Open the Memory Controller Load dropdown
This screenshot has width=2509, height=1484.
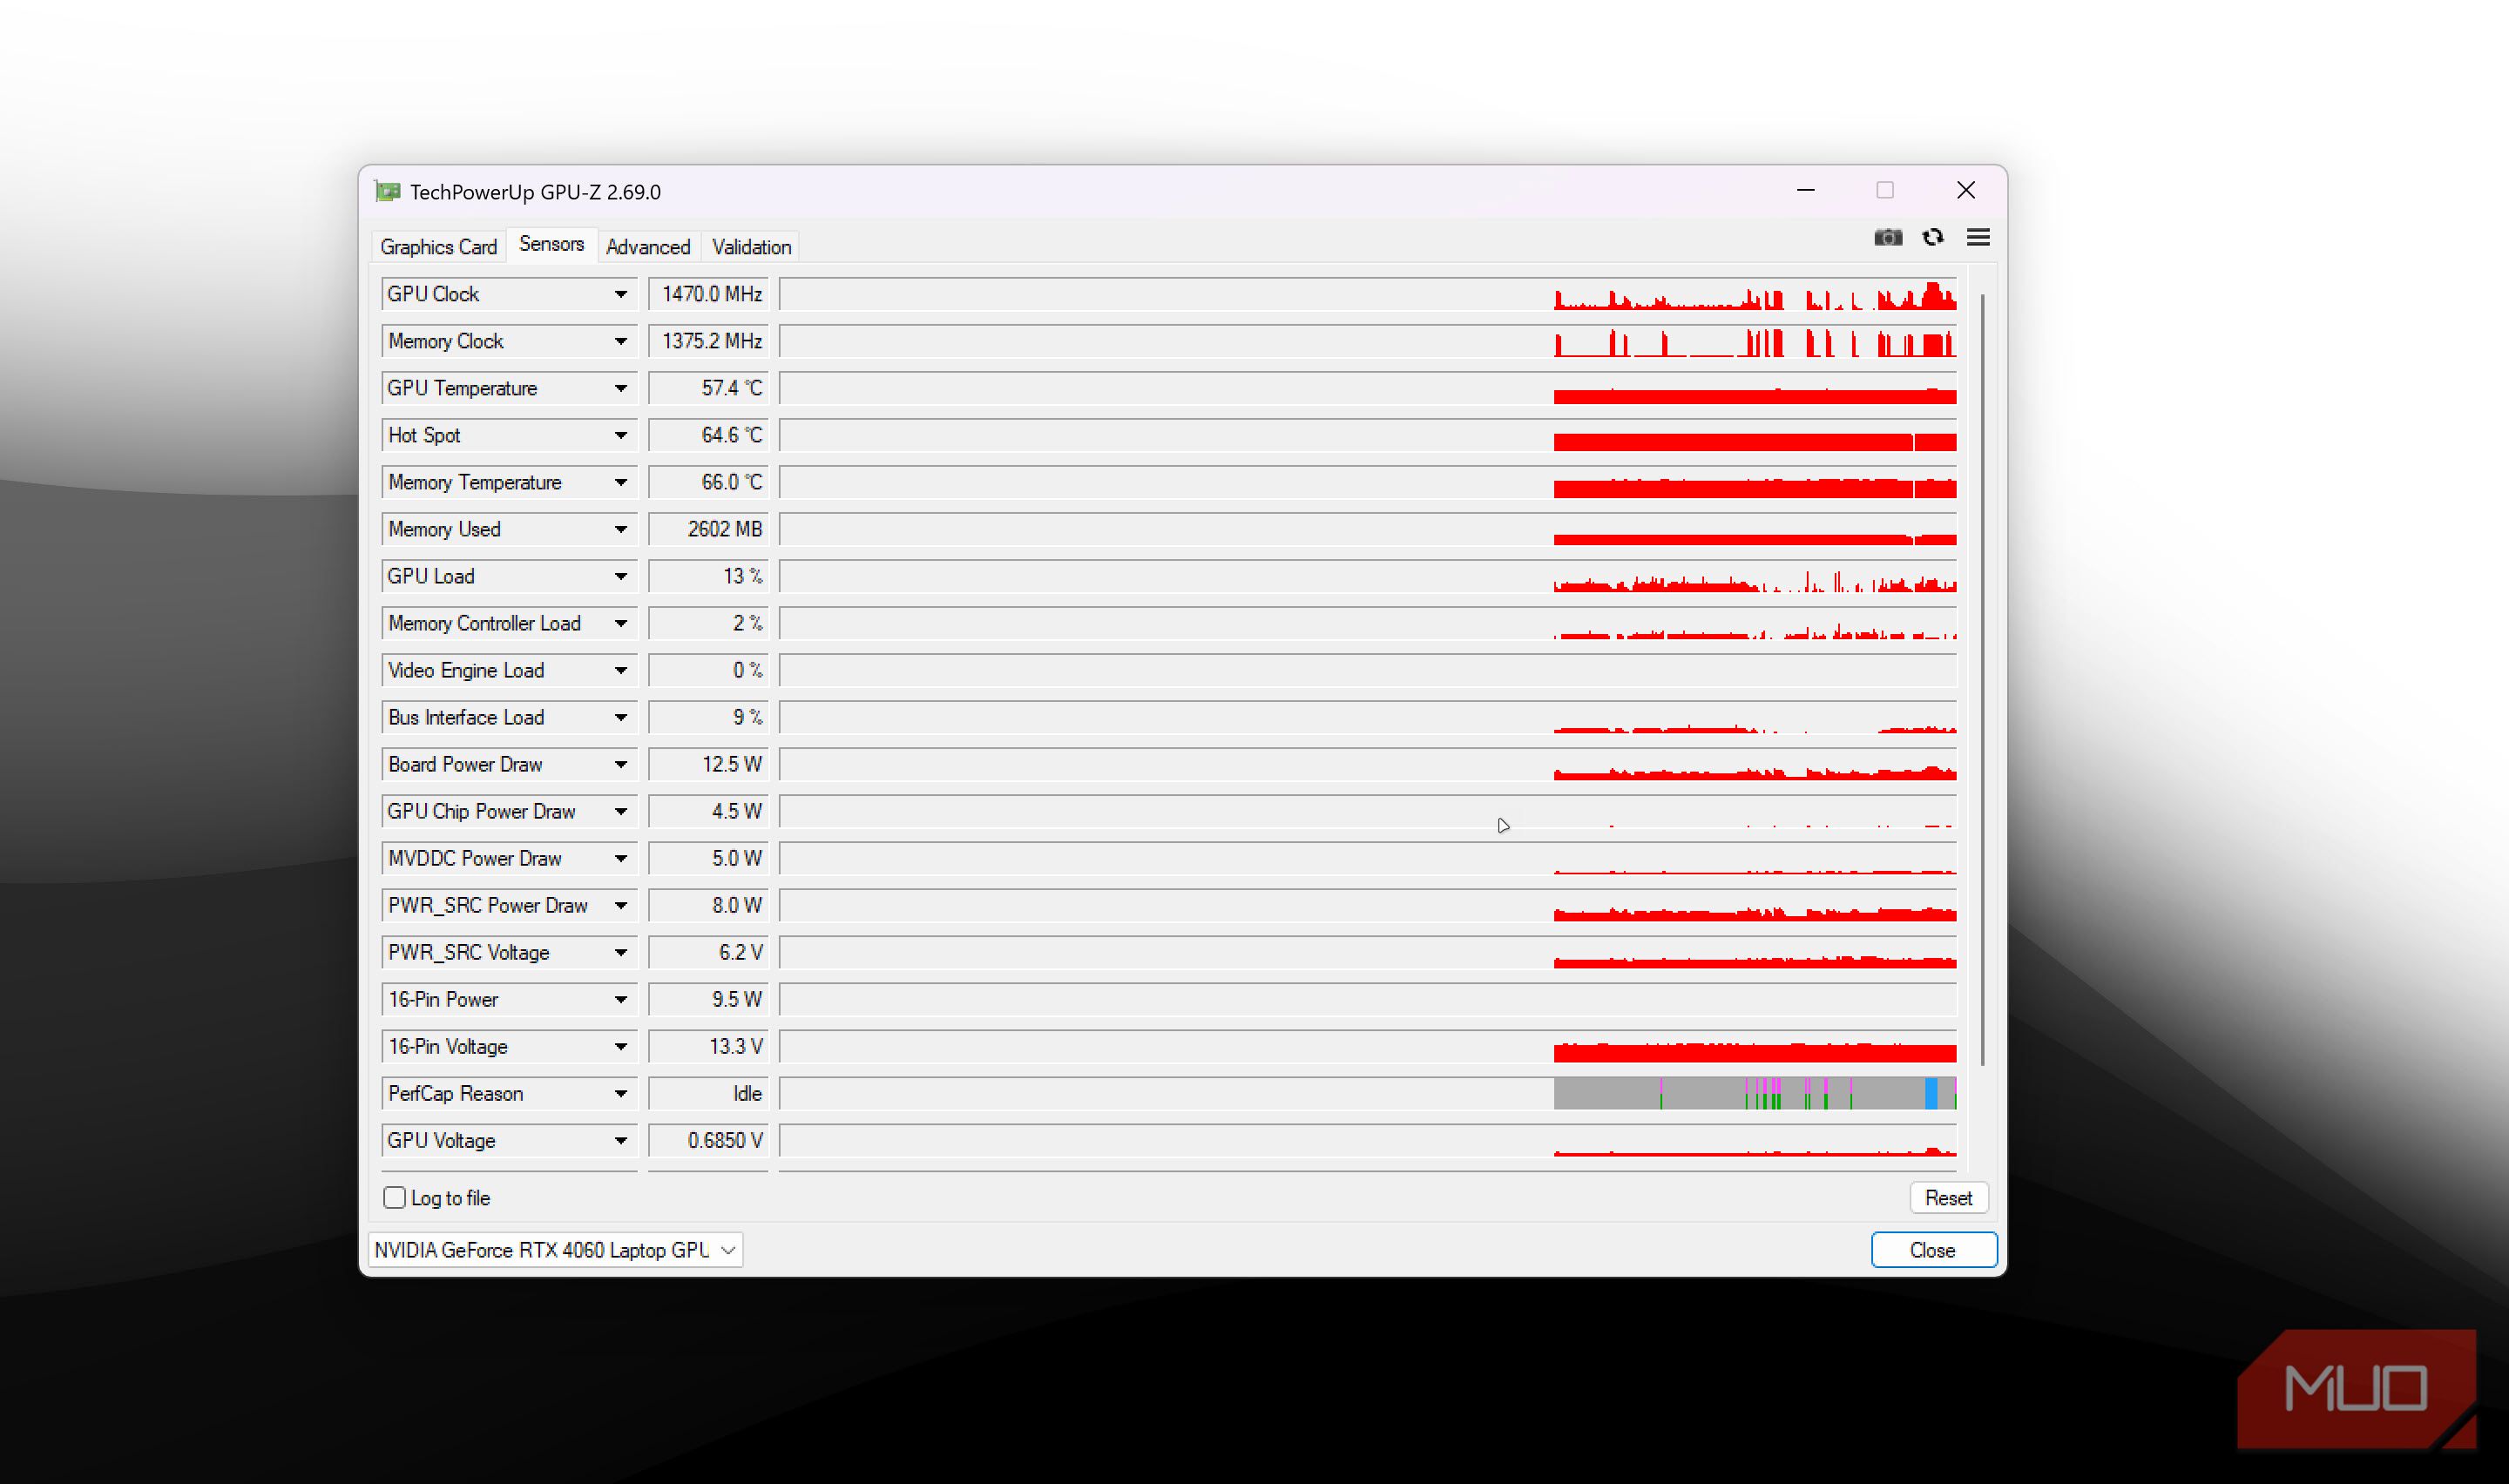(x=620, y=623)
